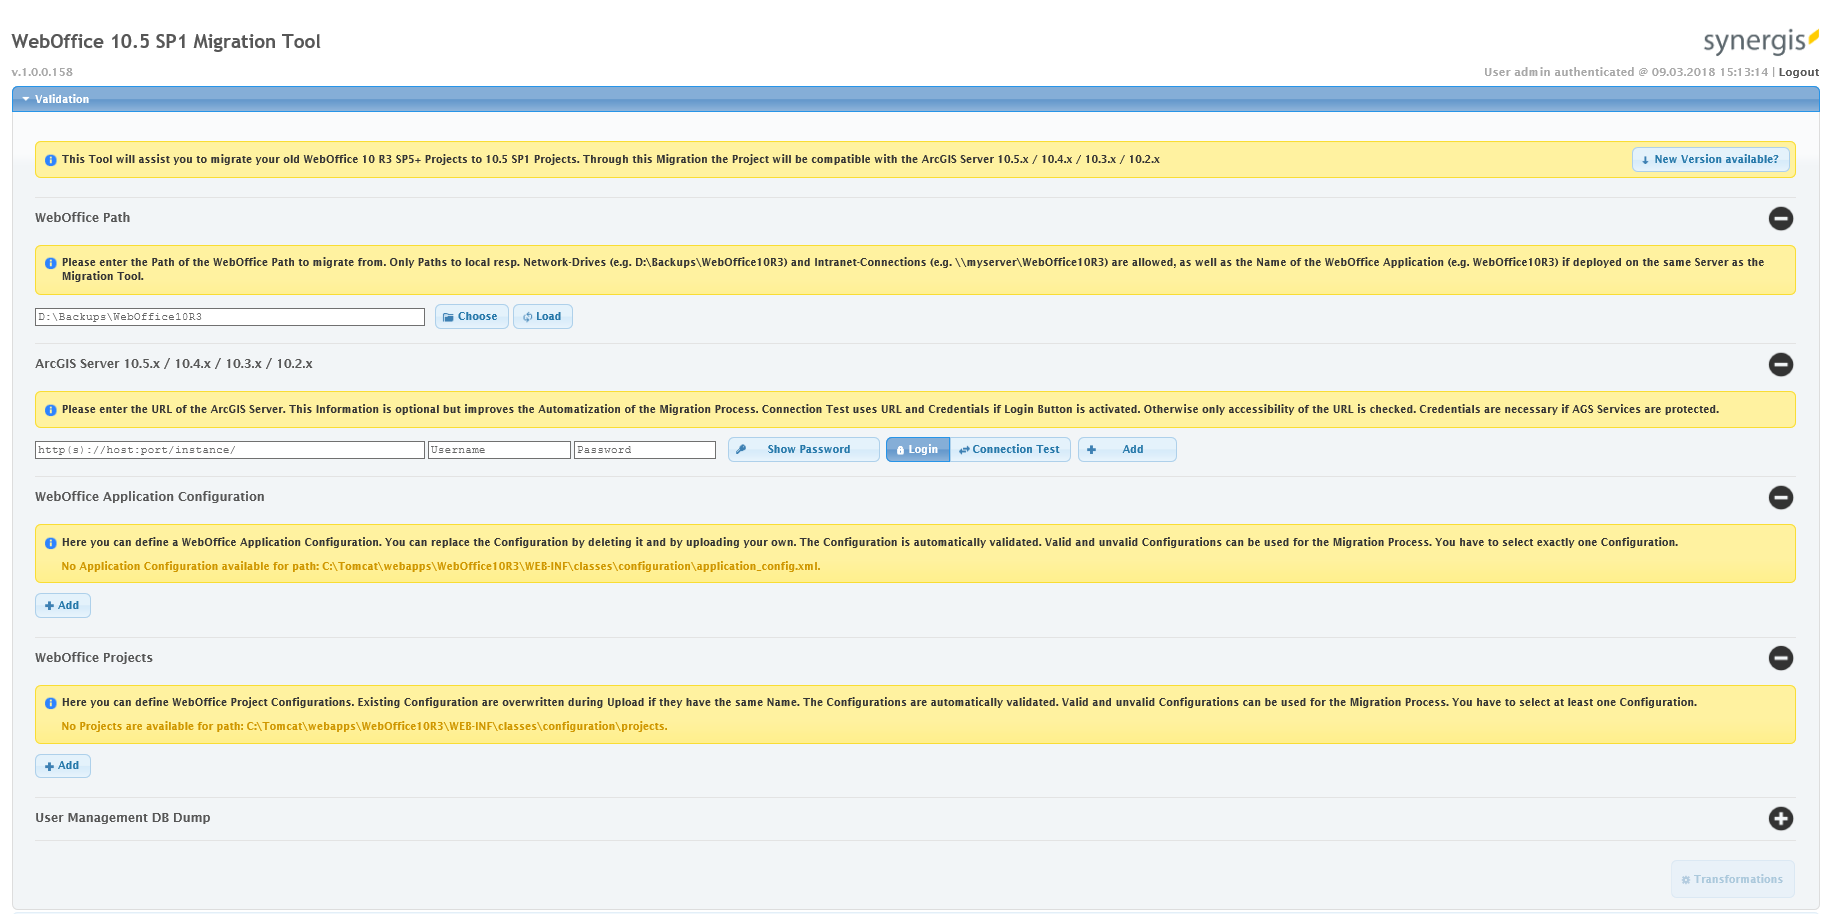Click the Logout link
Image resolution: width=1841 pixels, height=914 pixels.
pyautogui.click(x=1799, y=72)
